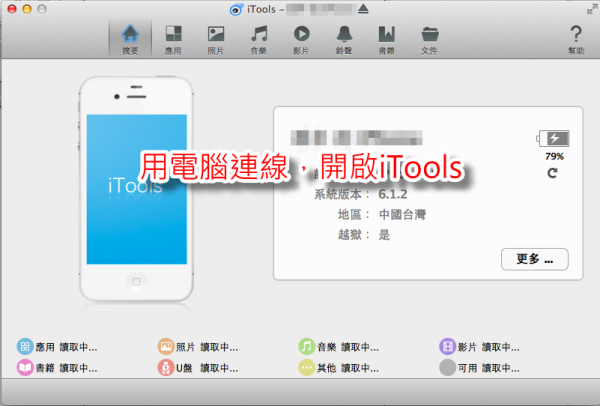Click the green 音樂 storage icon
Screen dimensions: 600x406
click(x=307, y=347)
